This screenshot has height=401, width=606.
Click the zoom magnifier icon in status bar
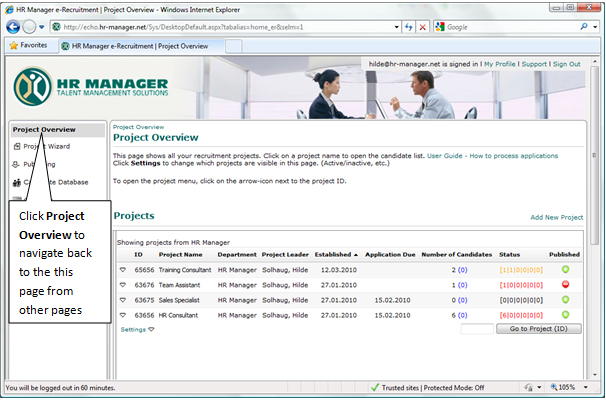554,387
